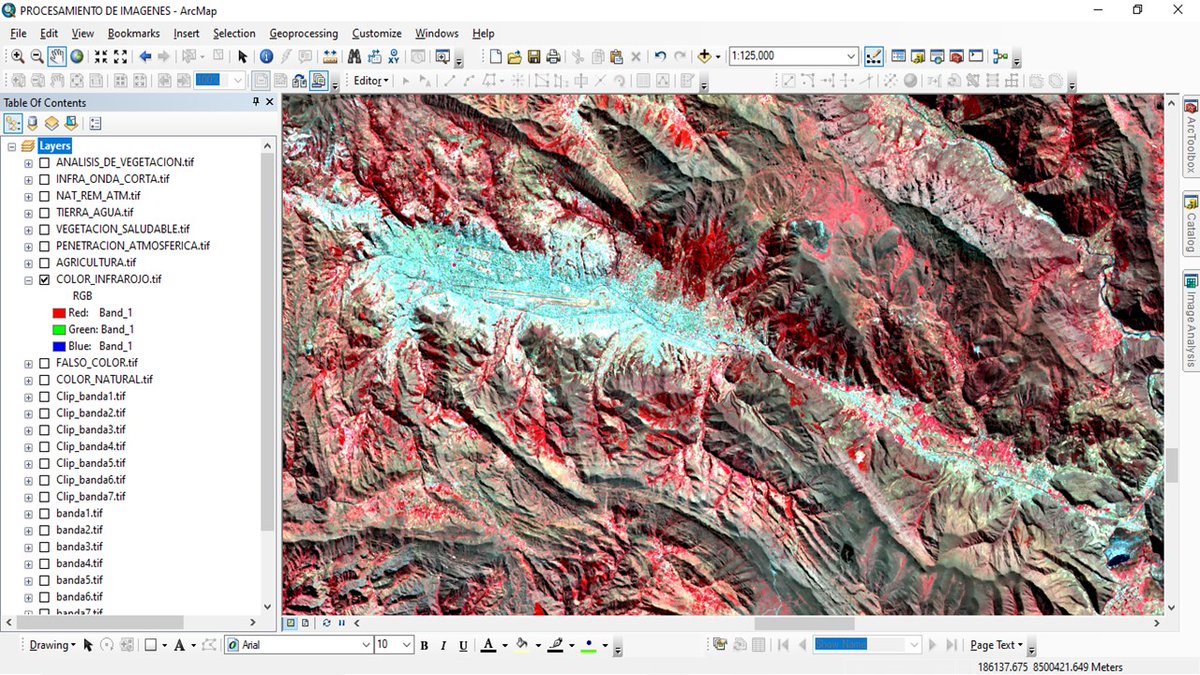Open an existing map document

(x=514, y=56)
